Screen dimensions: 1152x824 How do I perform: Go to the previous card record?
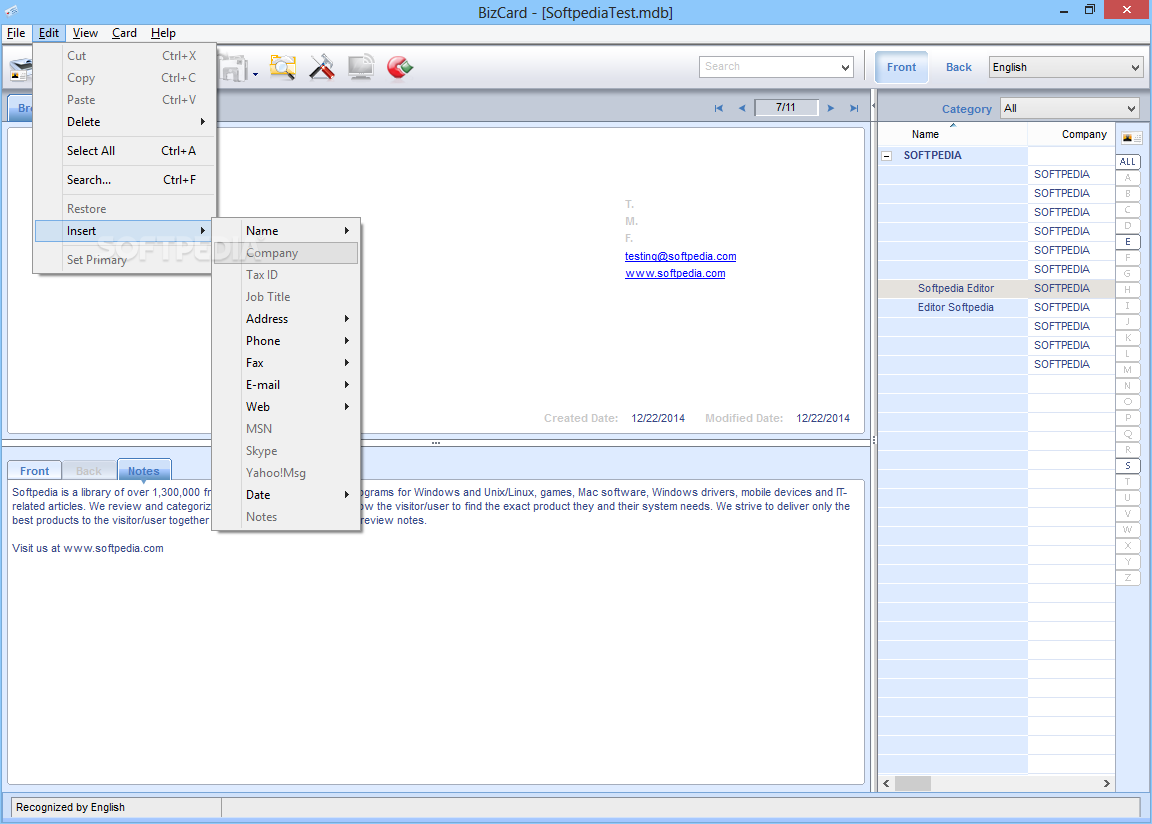(x=742, y=108)
